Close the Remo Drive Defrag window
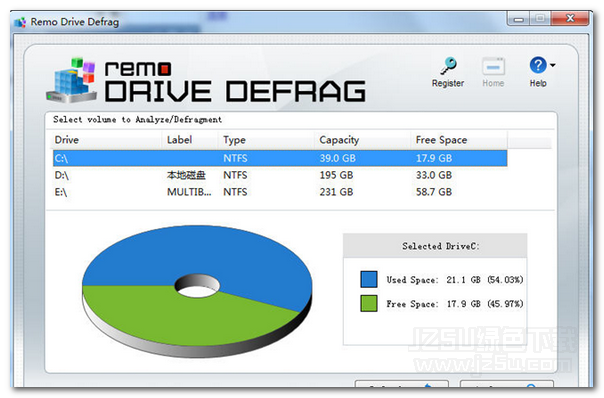Image resolution: width=604 pixels, height=398 pixels. [570, 18]
